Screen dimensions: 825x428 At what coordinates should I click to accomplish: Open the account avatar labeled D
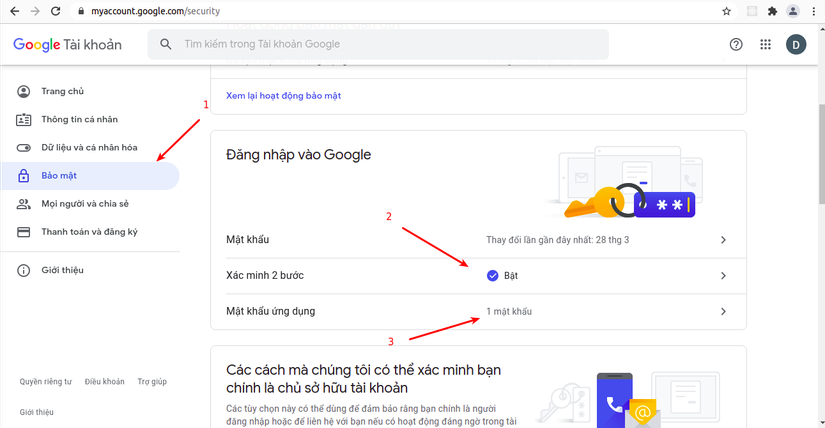[796, 44]
